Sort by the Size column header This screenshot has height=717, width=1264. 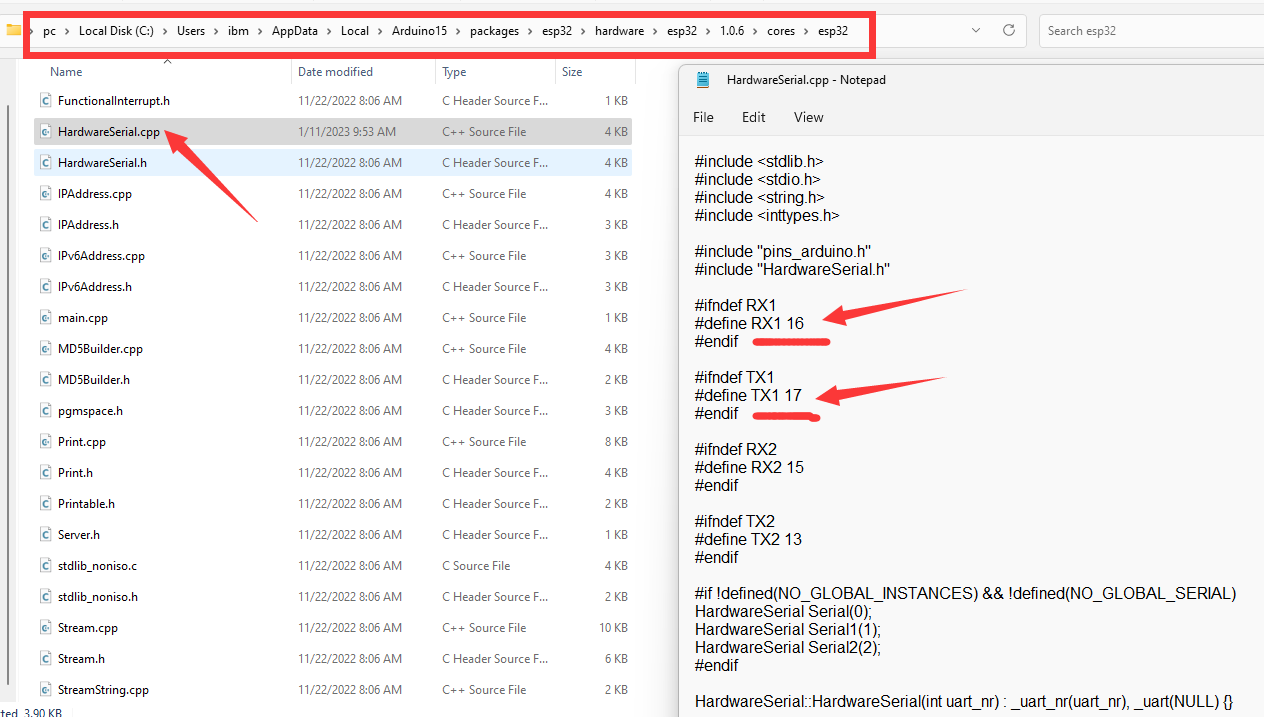[x=572, y=72]
